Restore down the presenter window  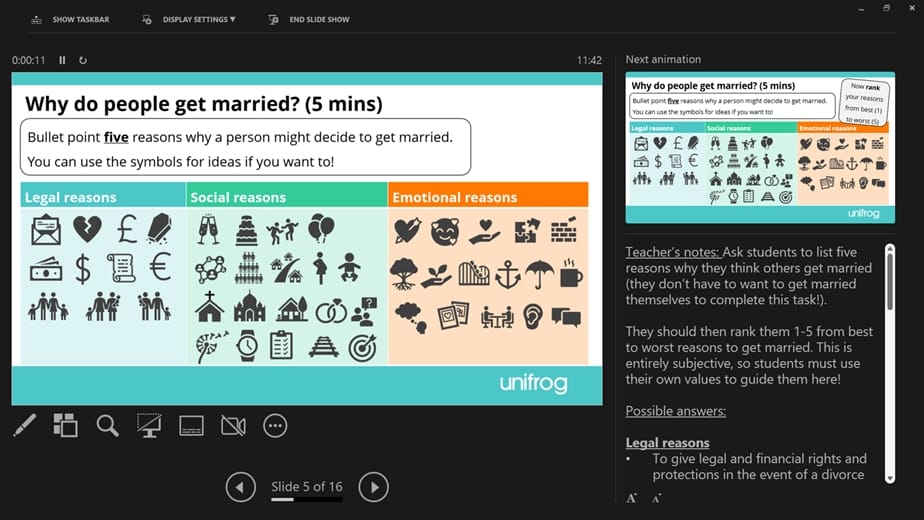pos(886,8)
